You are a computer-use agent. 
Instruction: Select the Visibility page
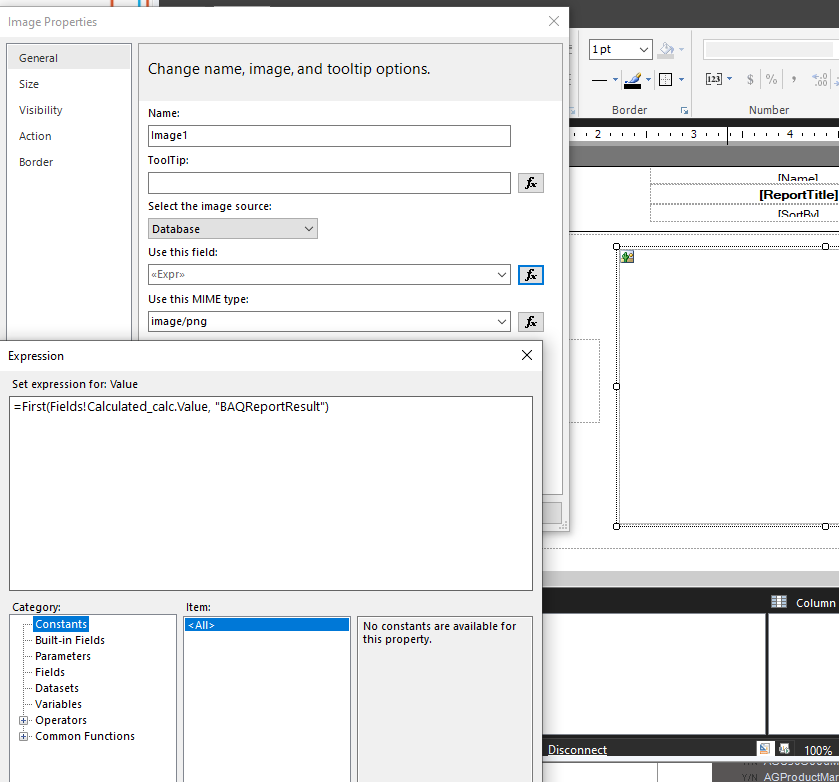pyautogui.click(x=41, y=110)
